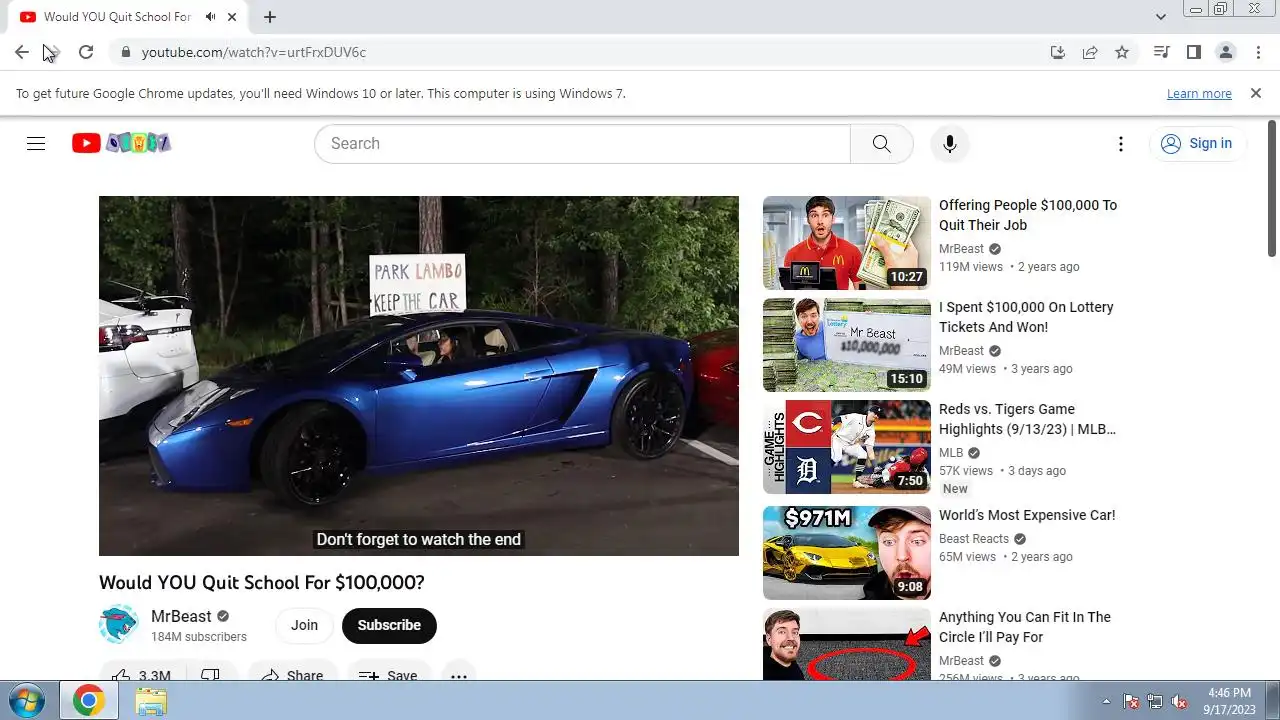Click the Beast Reacts channel name

pos(974,539)
